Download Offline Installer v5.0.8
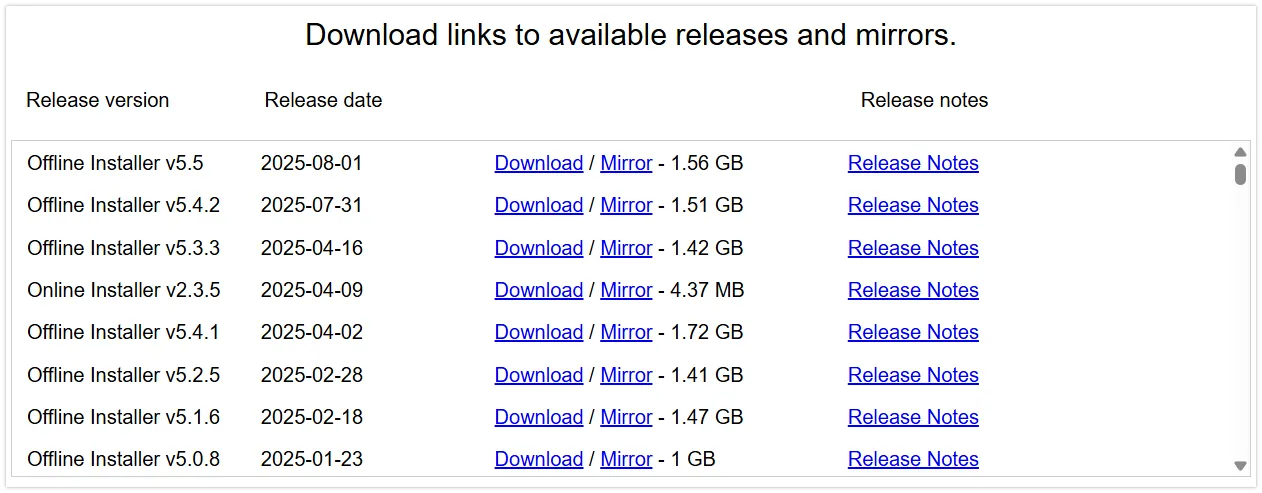1262x493 pixels. tap(538, 459)
